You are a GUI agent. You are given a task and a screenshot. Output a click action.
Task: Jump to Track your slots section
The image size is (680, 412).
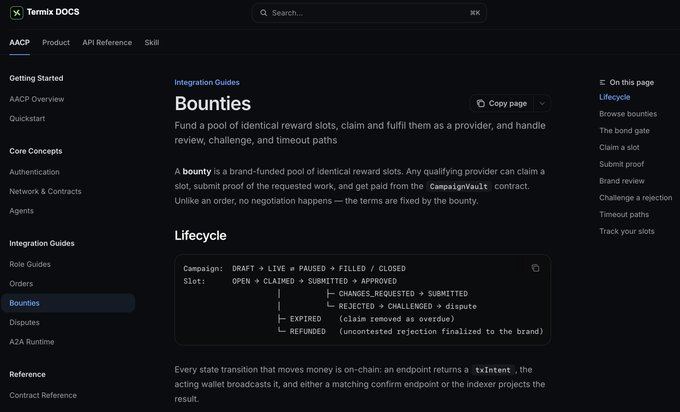point(627,232)
